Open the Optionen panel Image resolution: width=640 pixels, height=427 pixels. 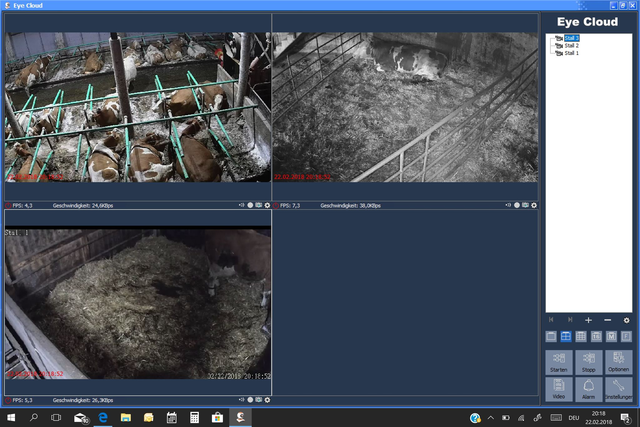tap(619, 362)
